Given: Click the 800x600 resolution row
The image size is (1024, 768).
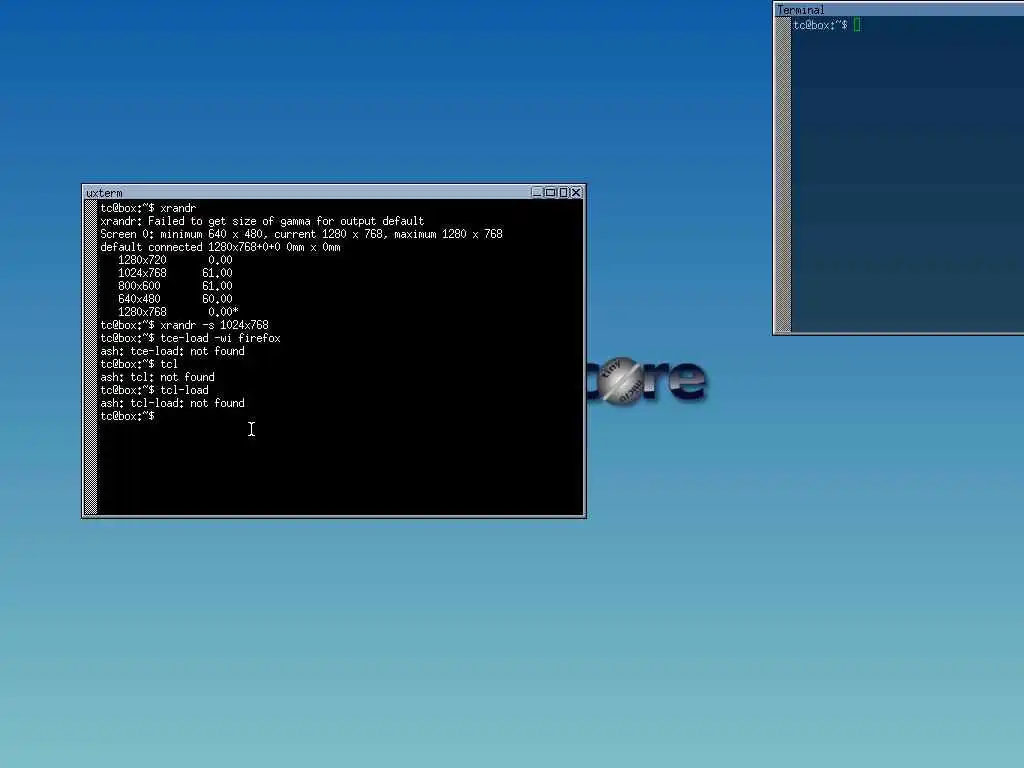Looking at the screenshot, I should [175, 286].
